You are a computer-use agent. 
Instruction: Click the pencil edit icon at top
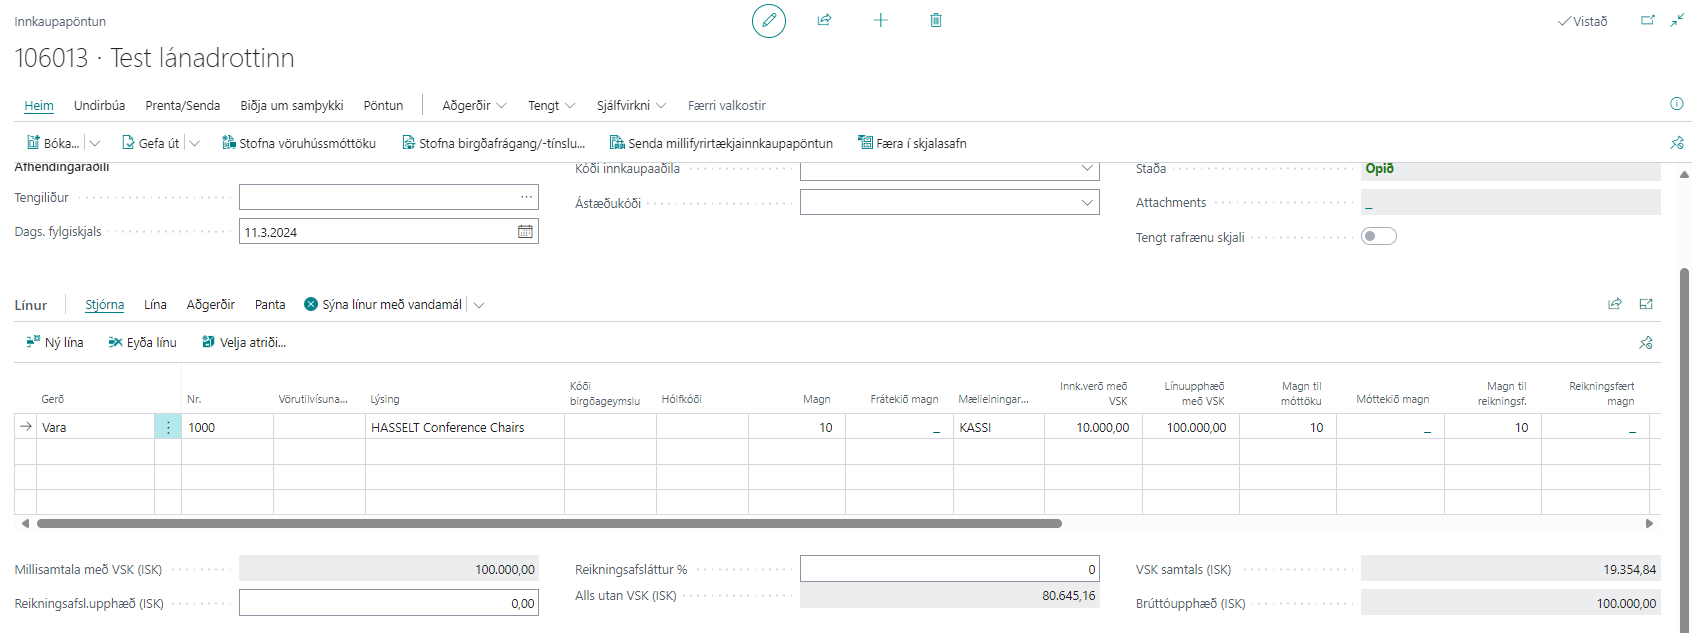[x=768, y=21]
